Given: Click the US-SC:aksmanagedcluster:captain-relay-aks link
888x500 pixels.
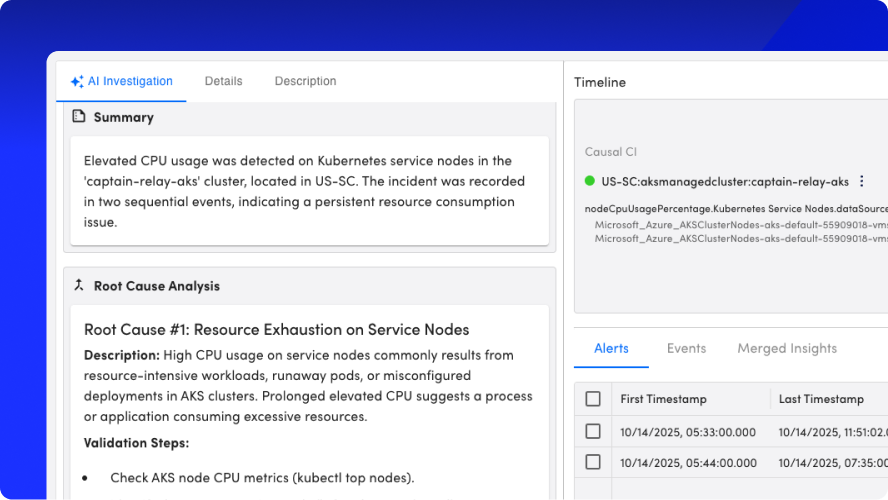Looking at the screenshot, I should (724, 182).
